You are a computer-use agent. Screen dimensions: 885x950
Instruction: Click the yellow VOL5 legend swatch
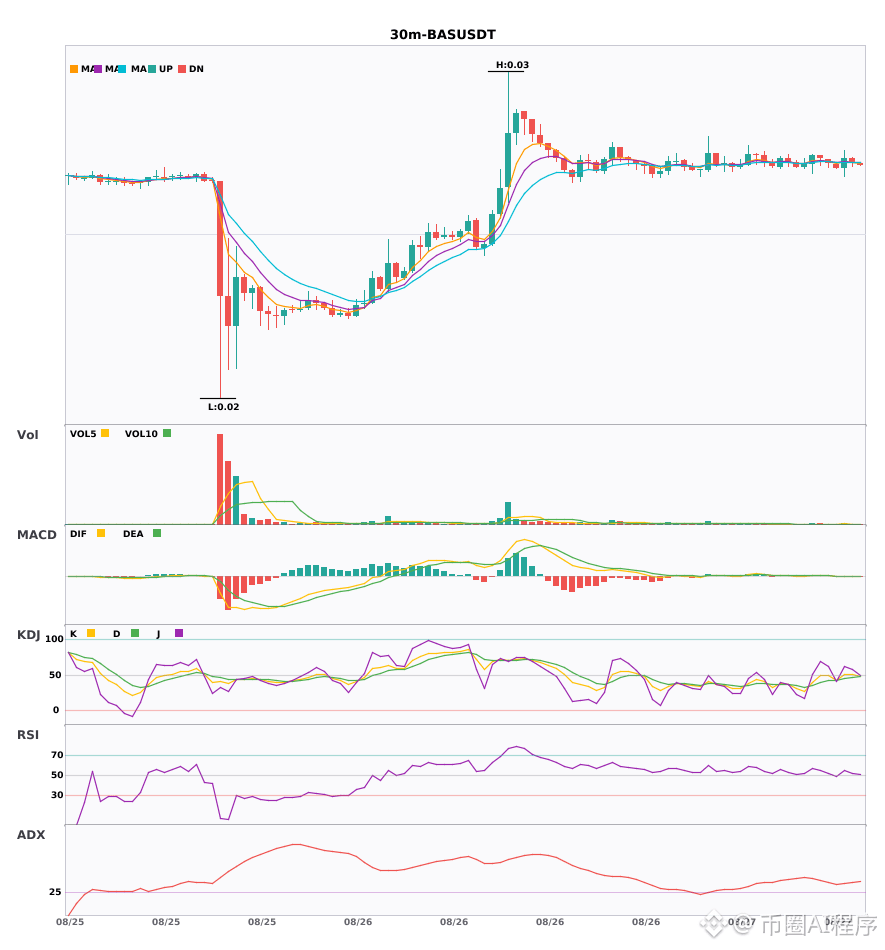pyautogui.click(x=105, y=433)
